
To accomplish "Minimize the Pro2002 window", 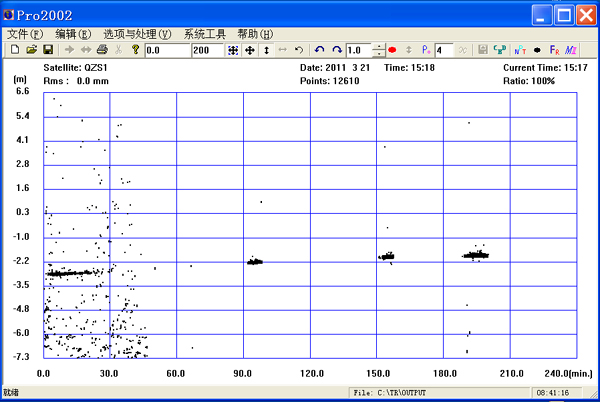I will pyautogui.click(x=541, y=15).
